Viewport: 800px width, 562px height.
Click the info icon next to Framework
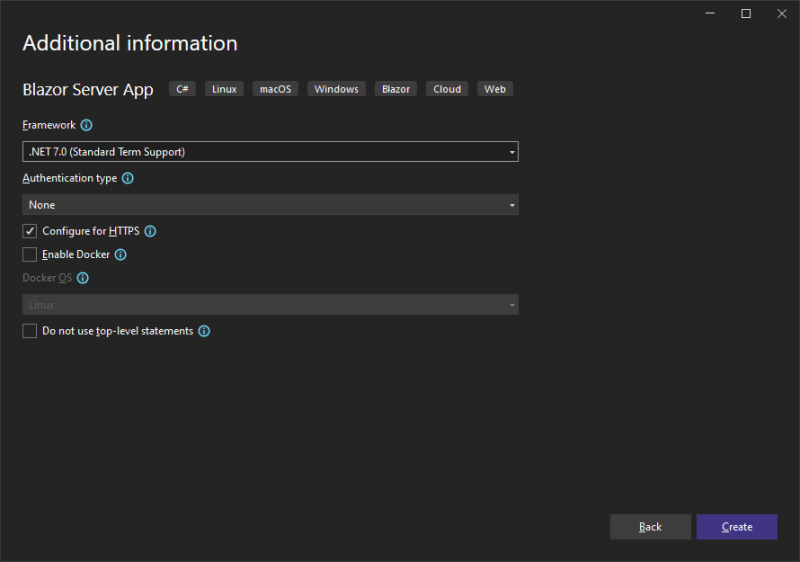pyautogui.click(x=87, y=125)
